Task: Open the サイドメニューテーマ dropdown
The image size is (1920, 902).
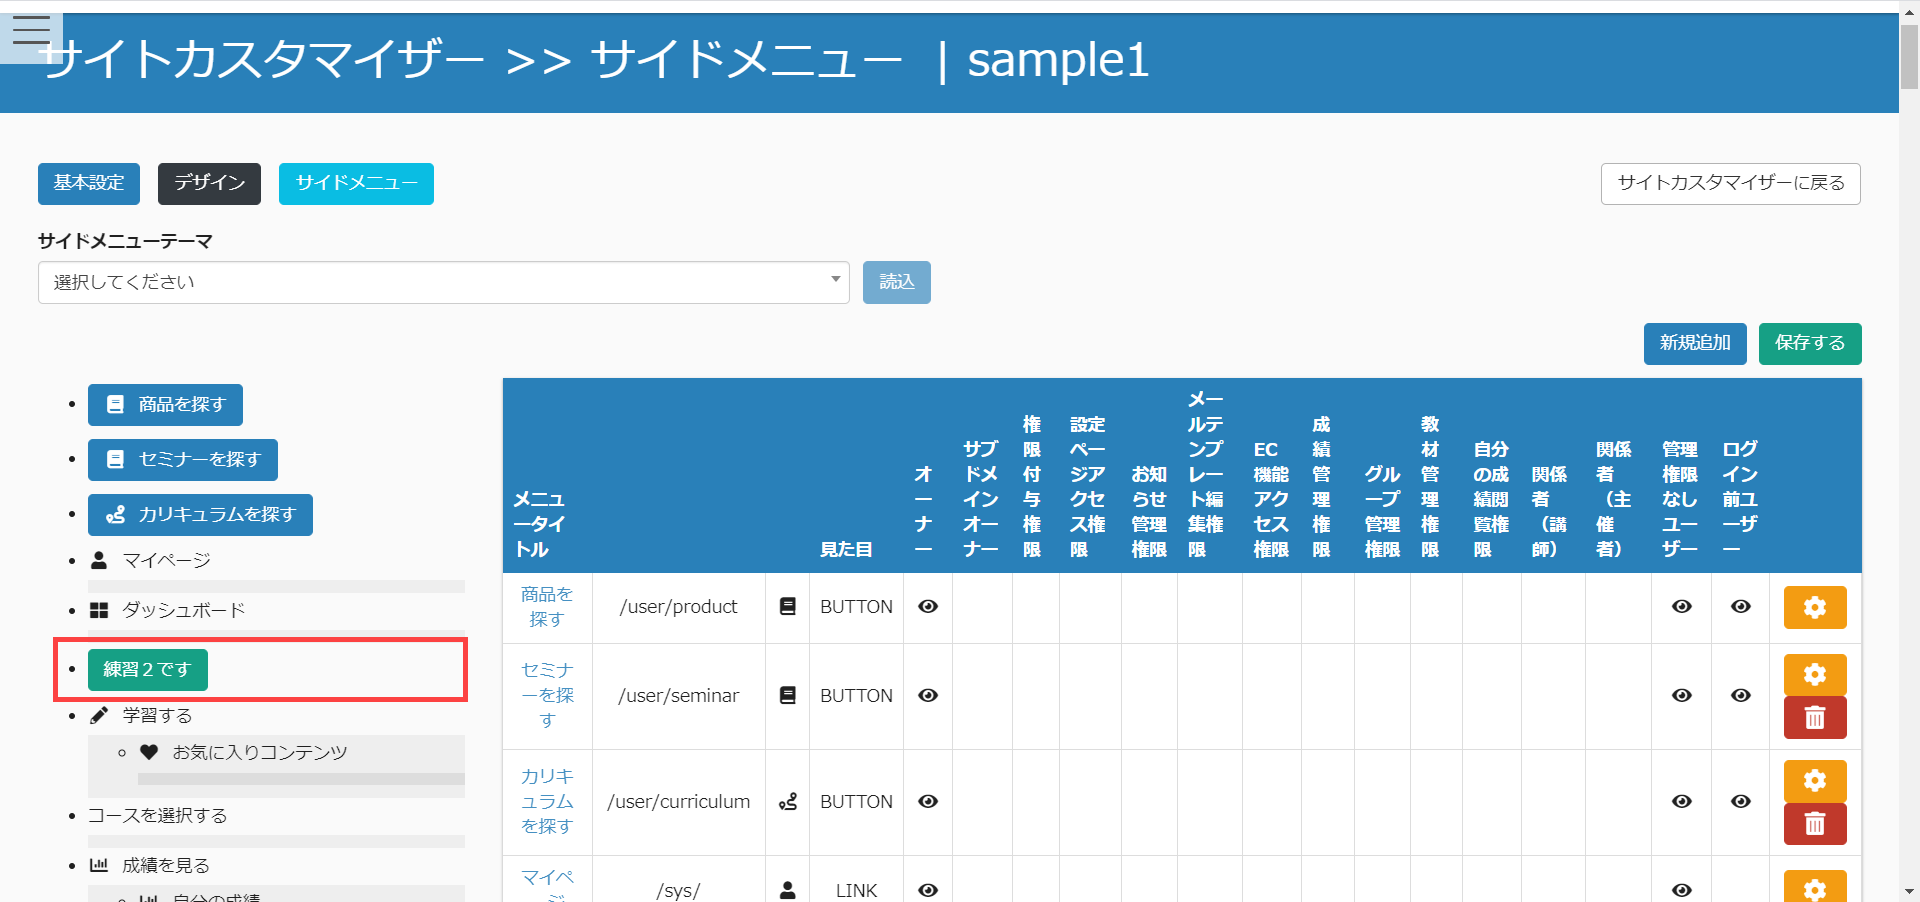Action: tap(443, 283)
